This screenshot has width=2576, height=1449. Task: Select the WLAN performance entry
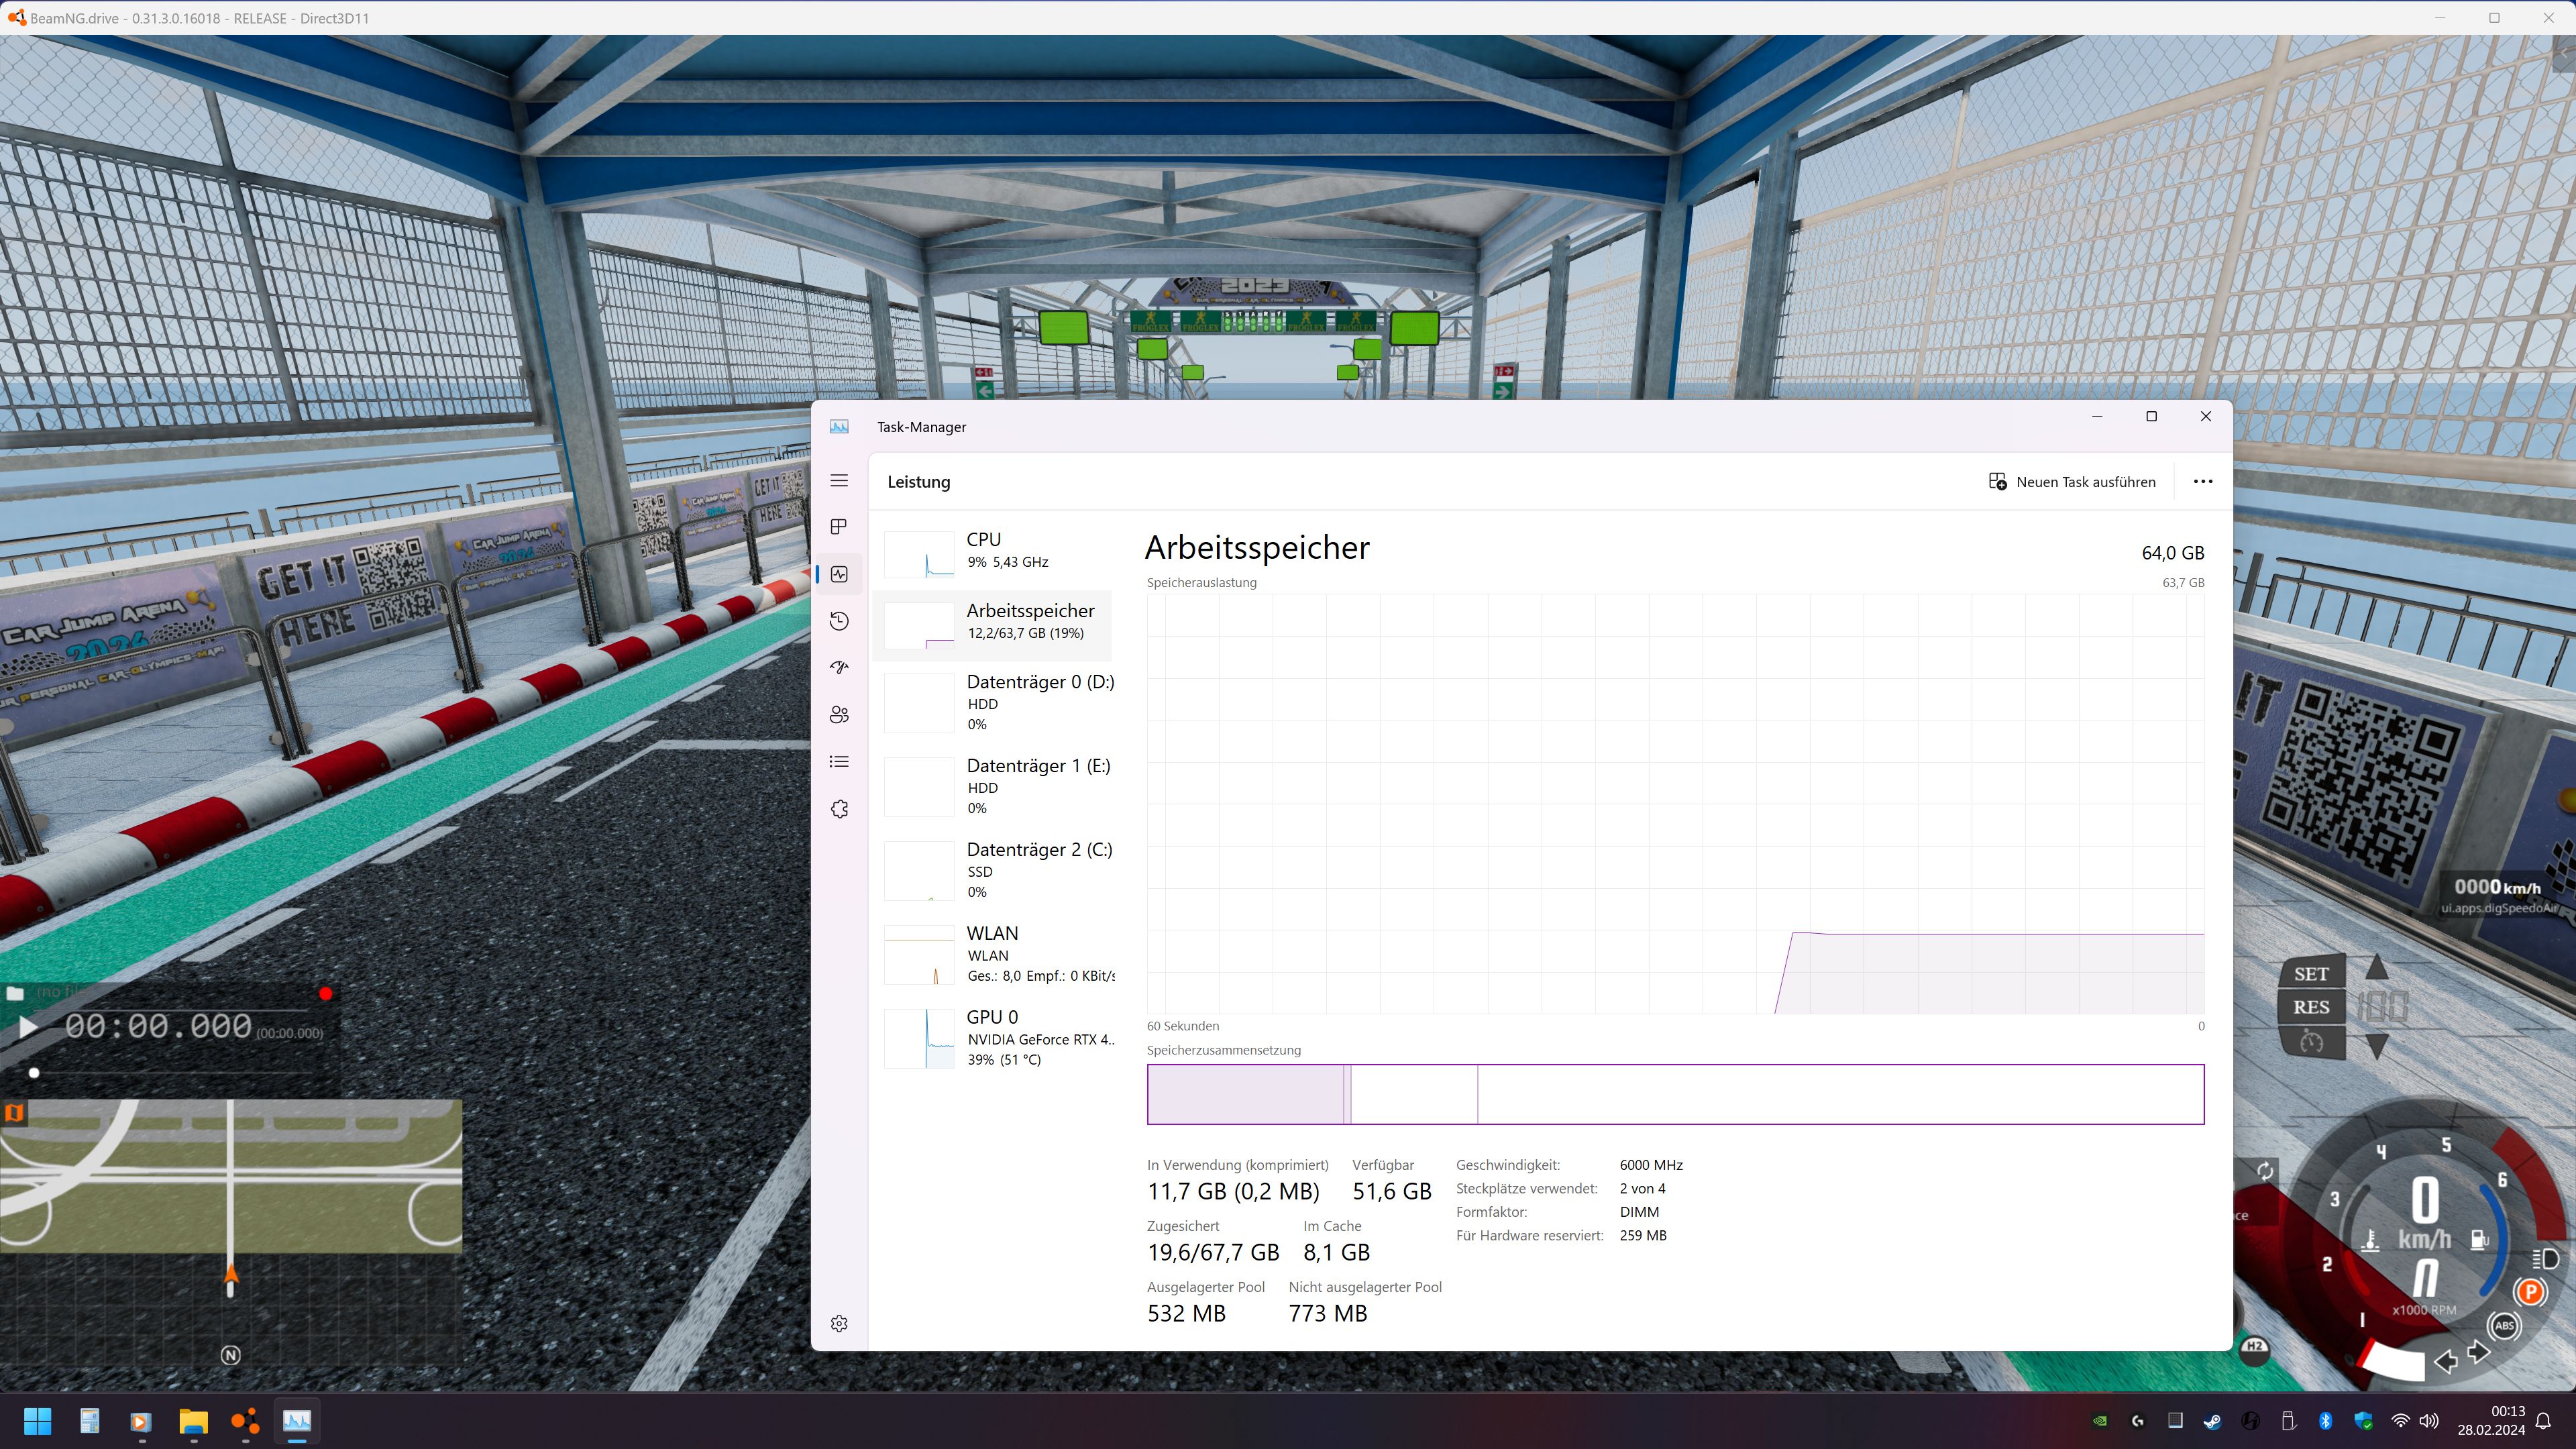(x=998, y=954)
